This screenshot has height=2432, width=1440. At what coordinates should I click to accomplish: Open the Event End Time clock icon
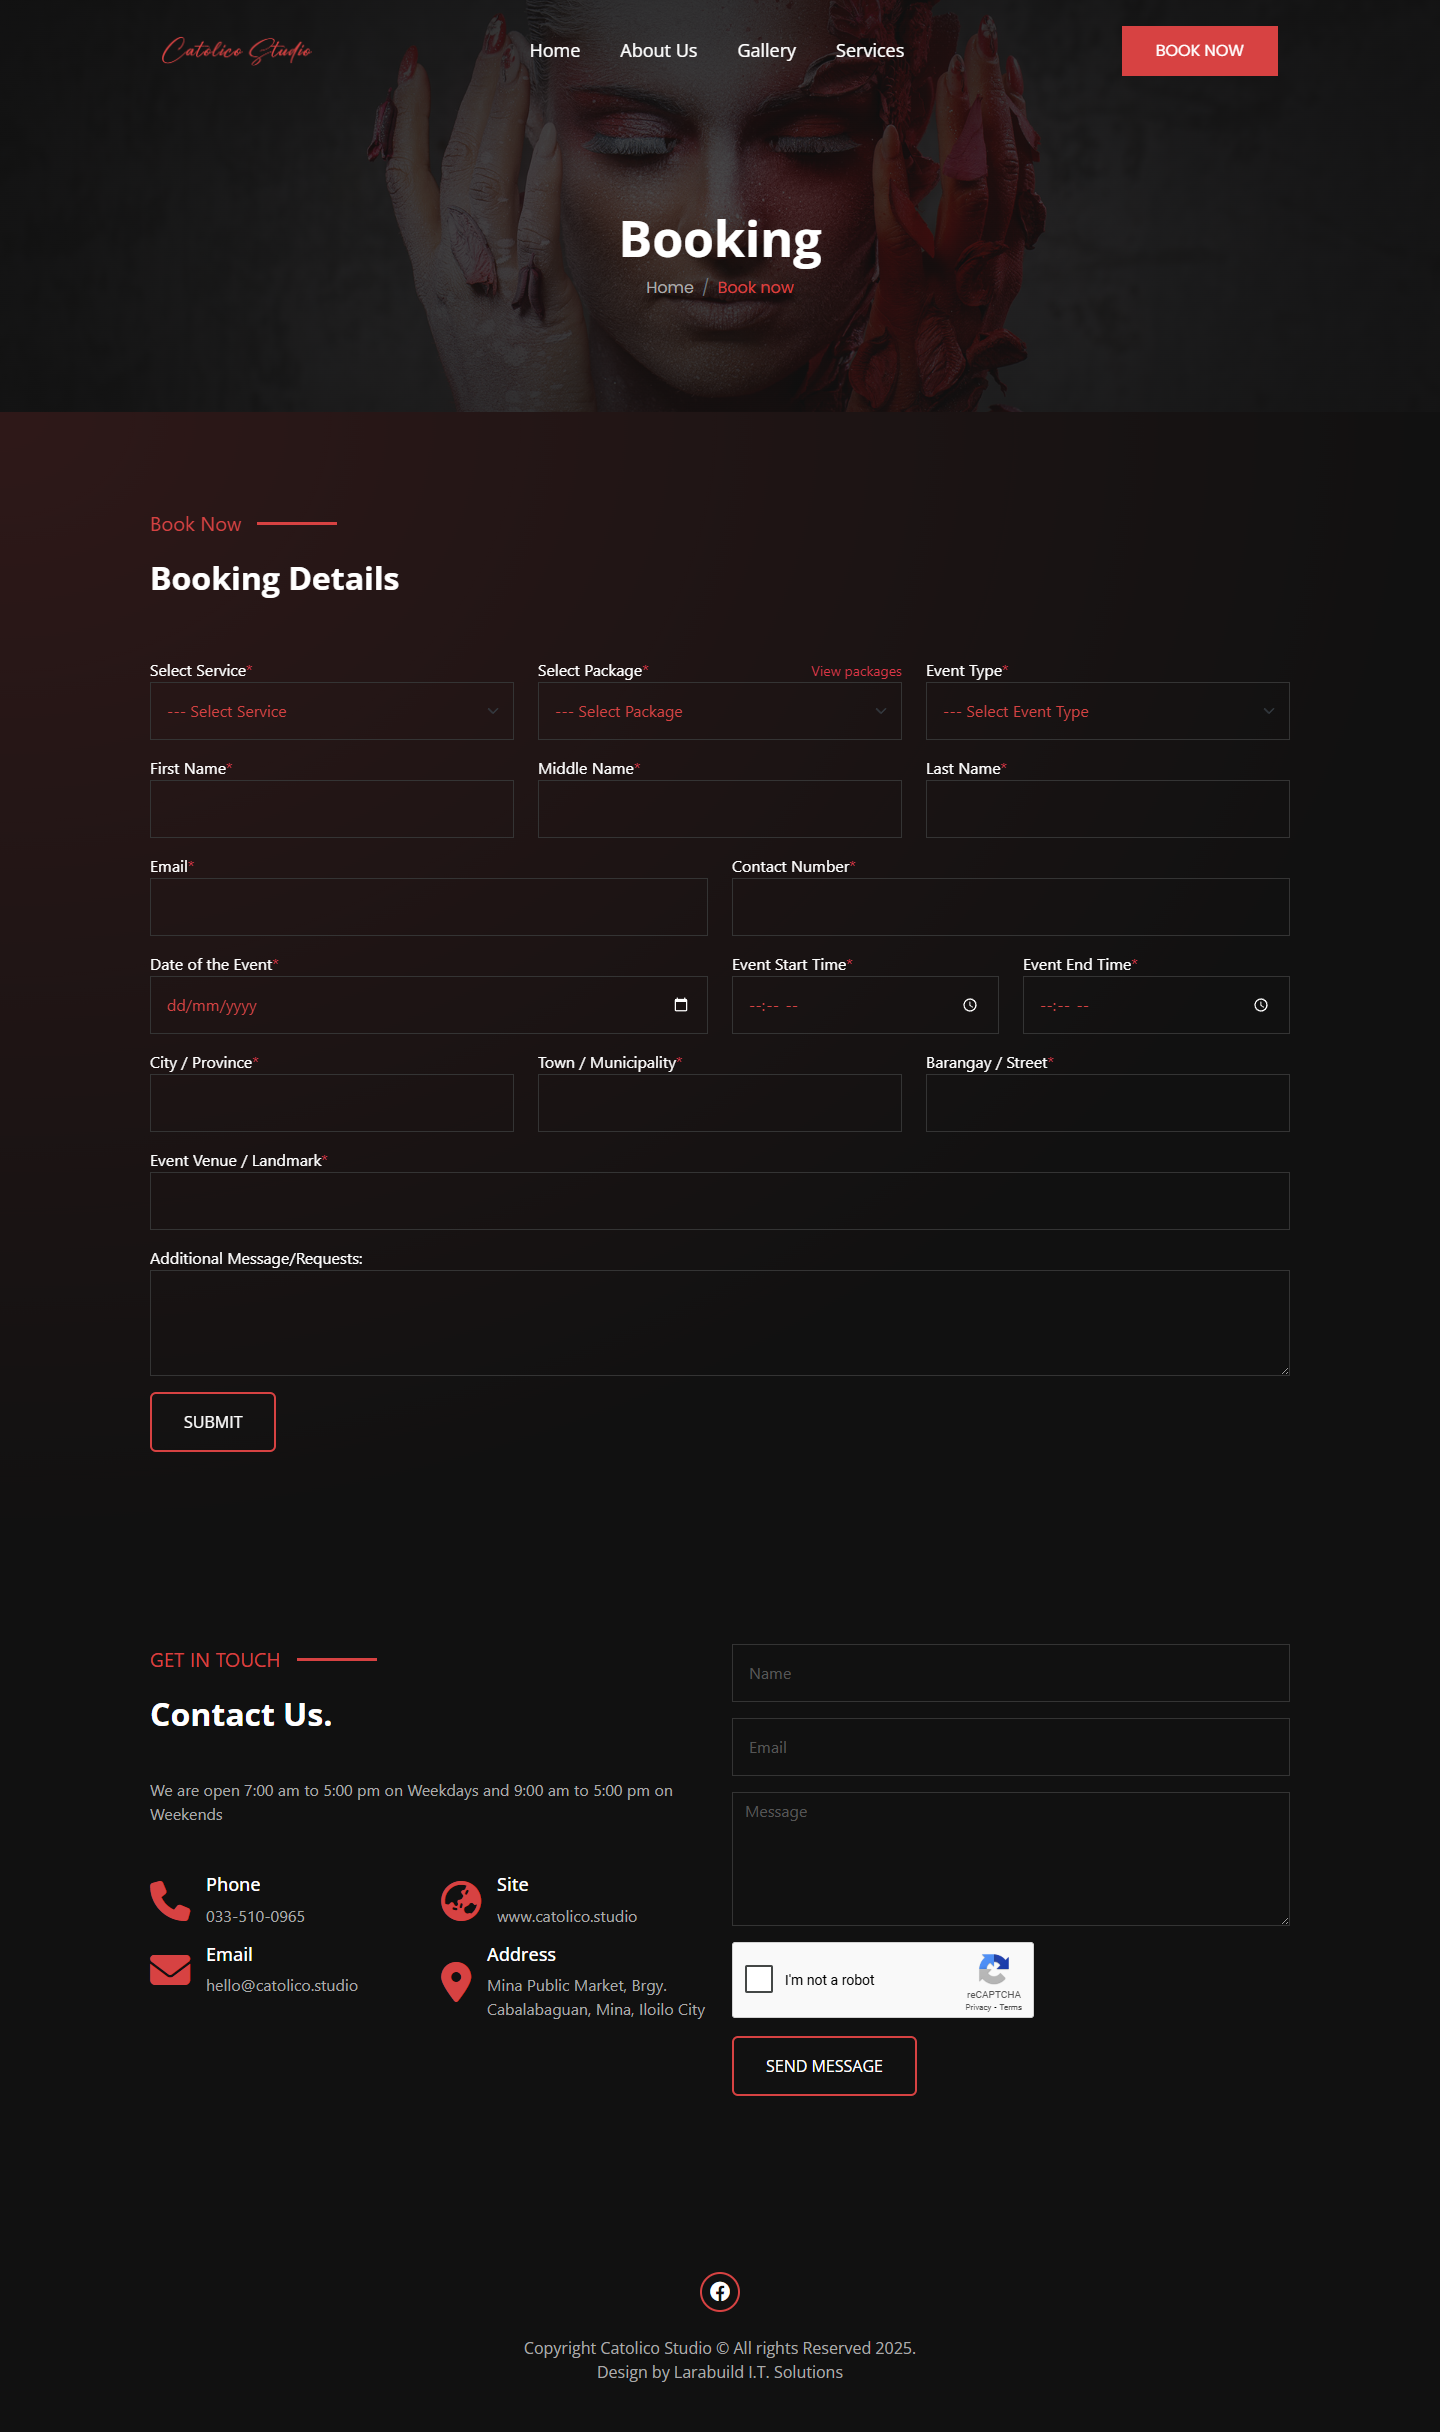(1261, 1005)
